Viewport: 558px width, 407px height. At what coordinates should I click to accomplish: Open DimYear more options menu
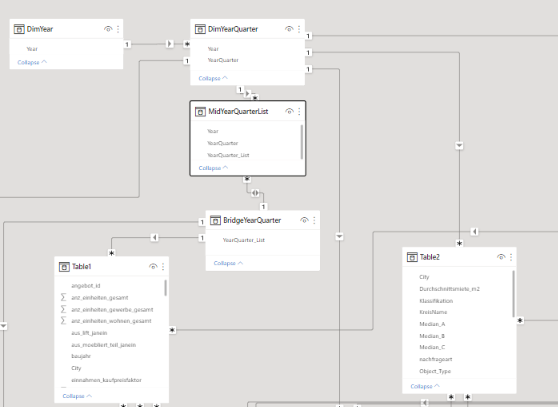(x=118, y=29)
